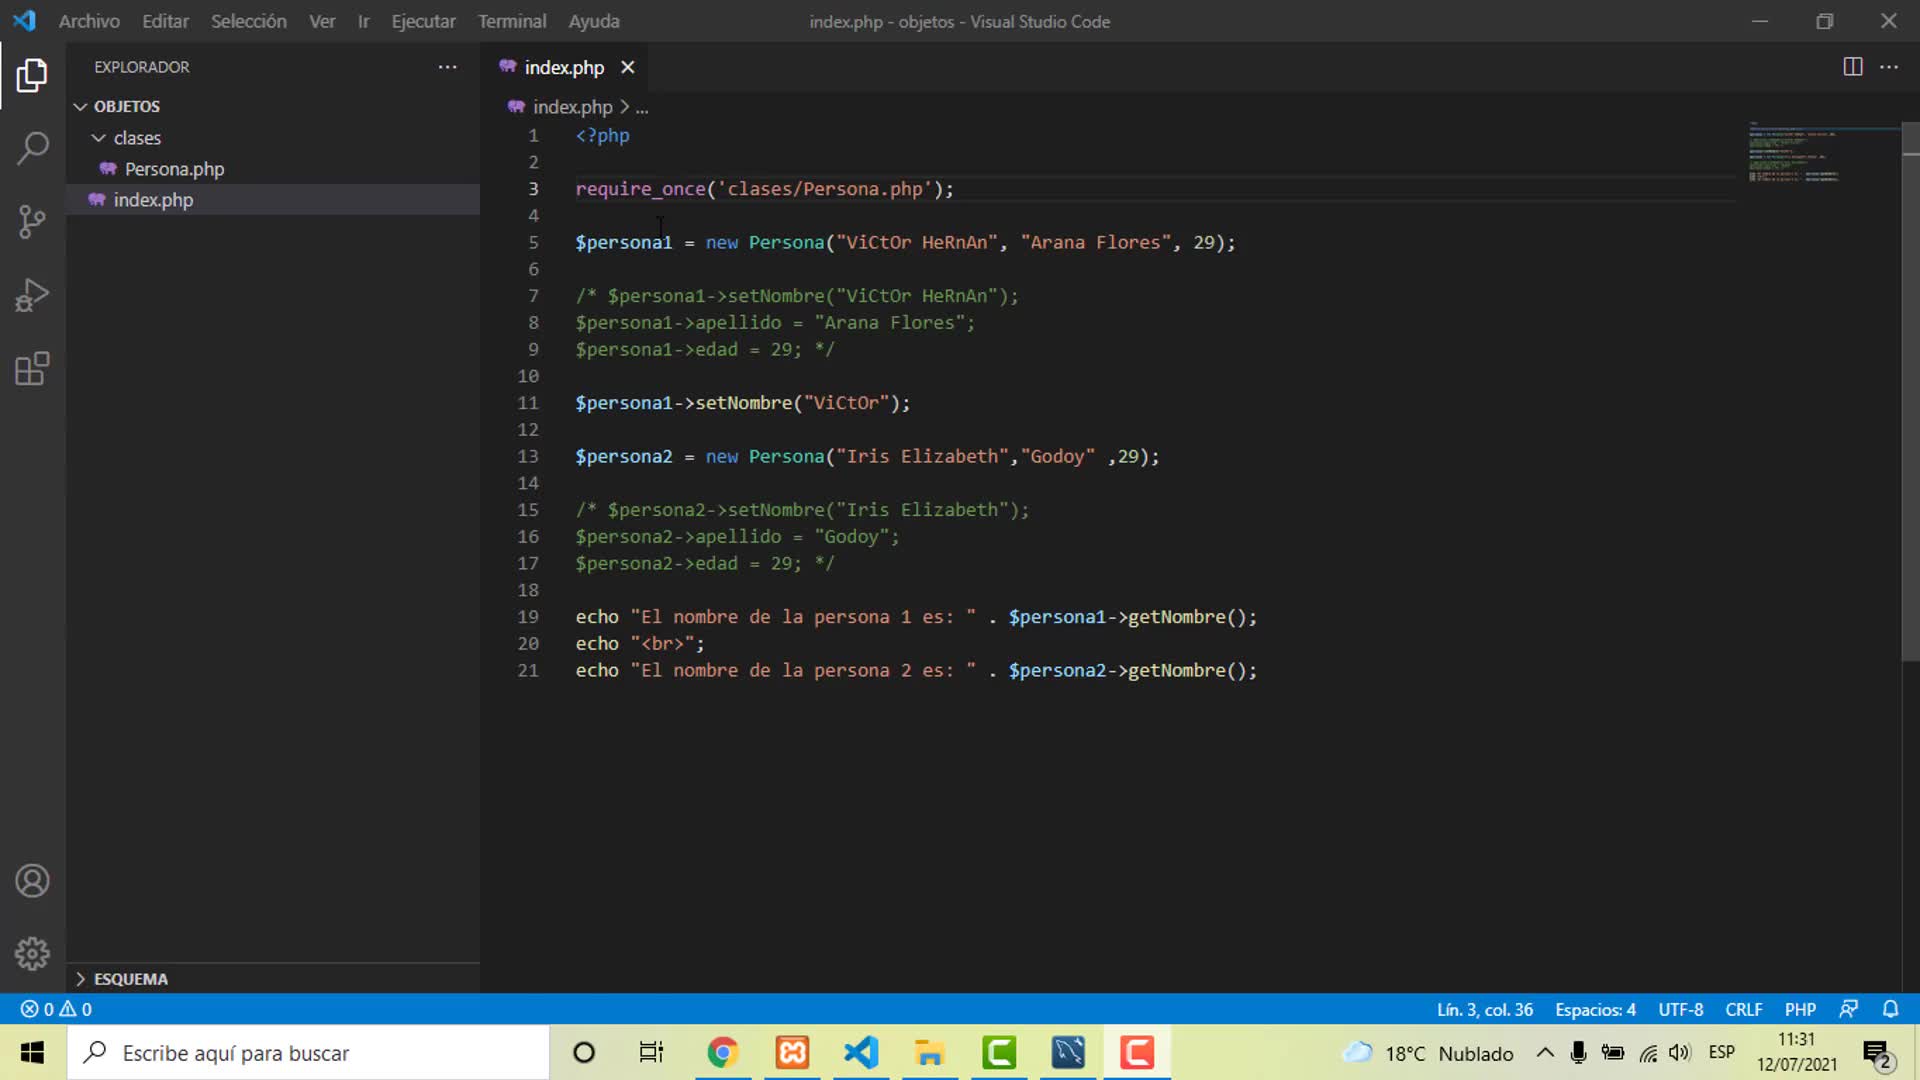
Task: Open Windows Start menu
Action: pos(32,1052)
